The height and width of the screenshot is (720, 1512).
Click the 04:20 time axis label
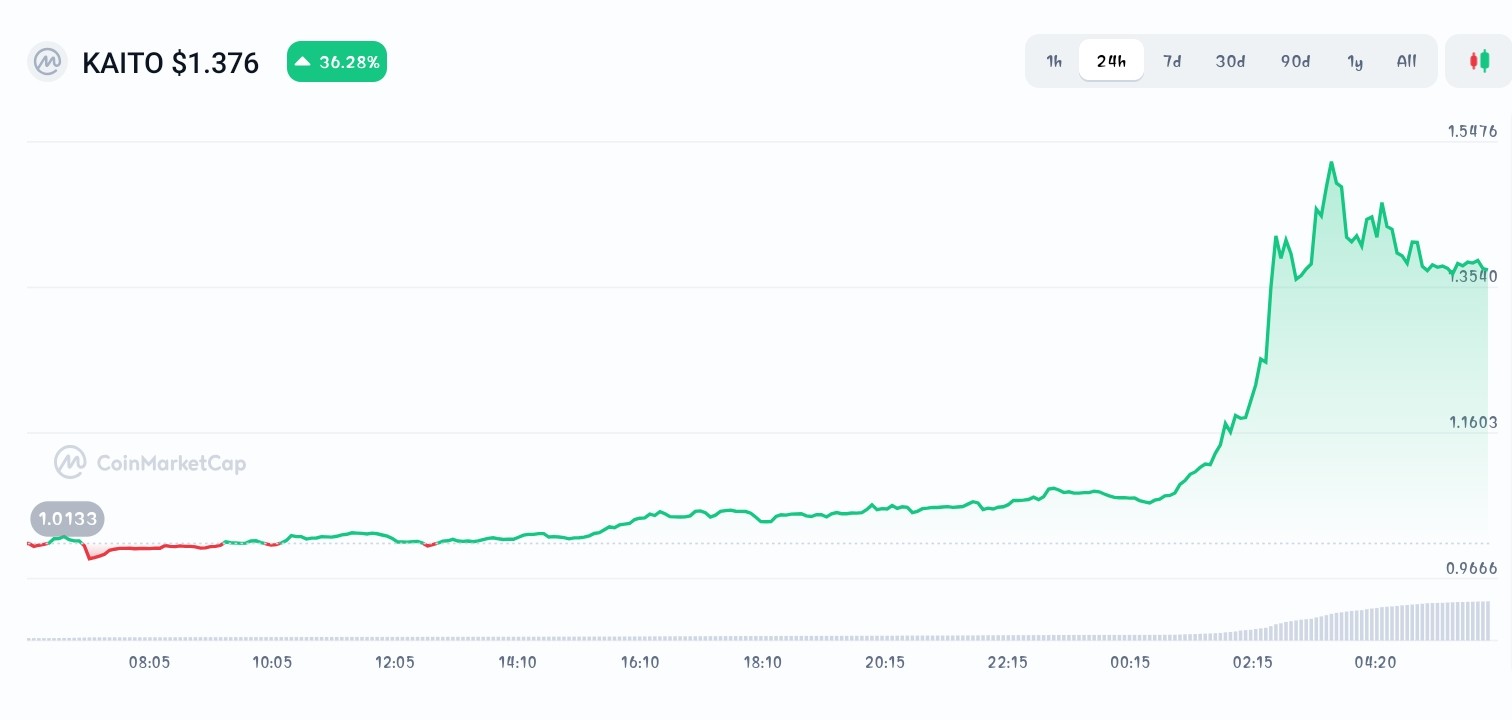tap(1375, 662)
